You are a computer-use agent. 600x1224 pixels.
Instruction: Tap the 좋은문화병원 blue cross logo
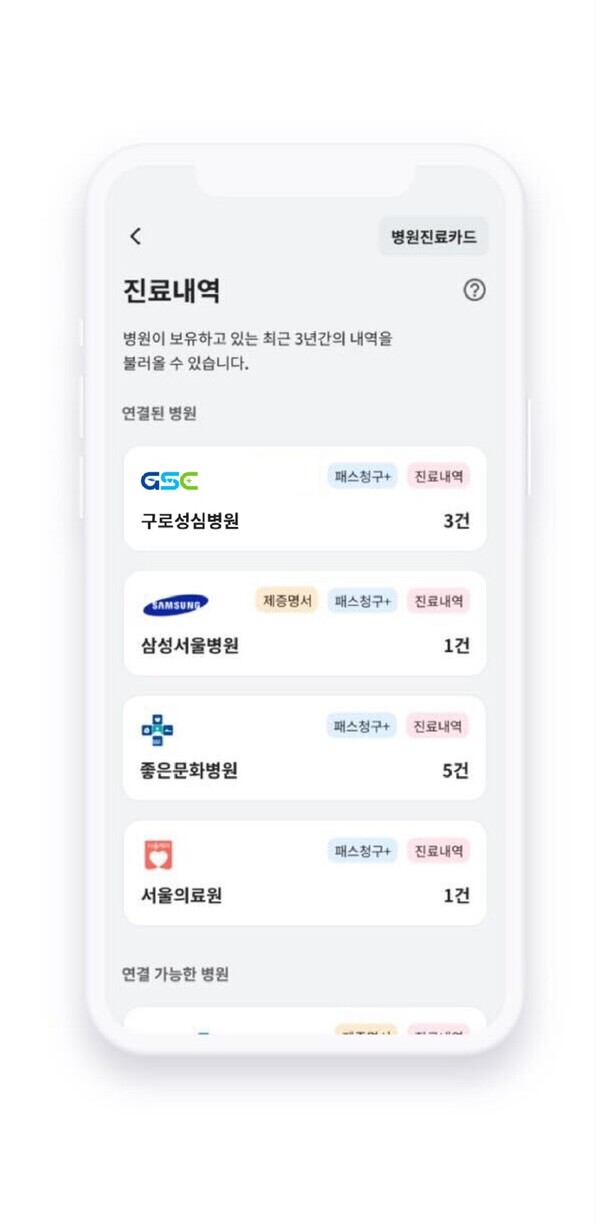[x=158, y=730]
